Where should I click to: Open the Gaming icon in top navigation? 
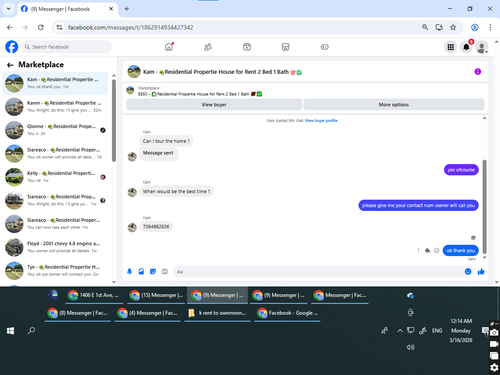point(325,47)
